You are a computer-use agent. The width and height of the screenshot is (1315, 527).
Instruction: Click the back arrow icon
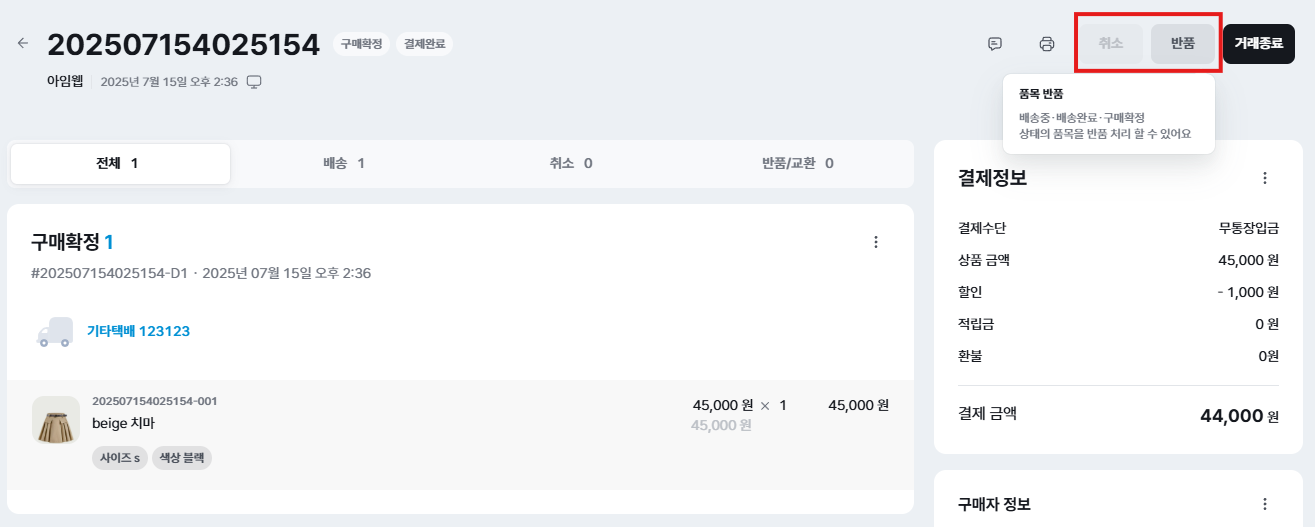pyautogui.click(x=23, y=43)
